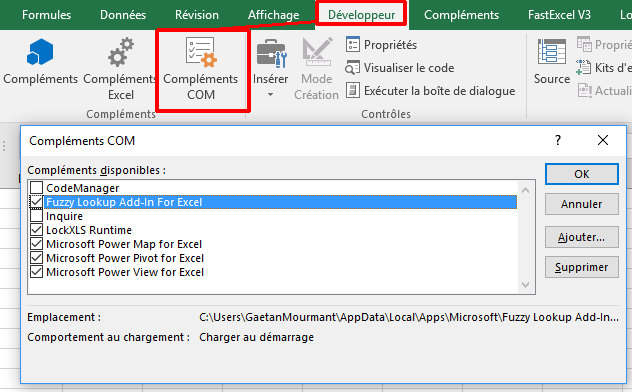Select Microsoft Power View for Excel text
The height and width of the screenshot is (392, 632).
[x=125, y=272]
